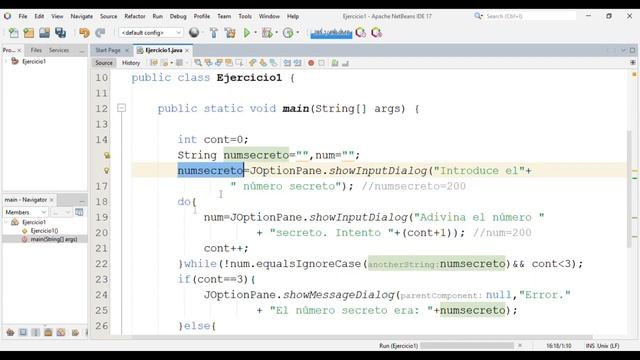Image resolution: width=640 pixels, height=360 pixels.
Task: Click the lightbulb hint icon on line 16
Action: (107, 171)
